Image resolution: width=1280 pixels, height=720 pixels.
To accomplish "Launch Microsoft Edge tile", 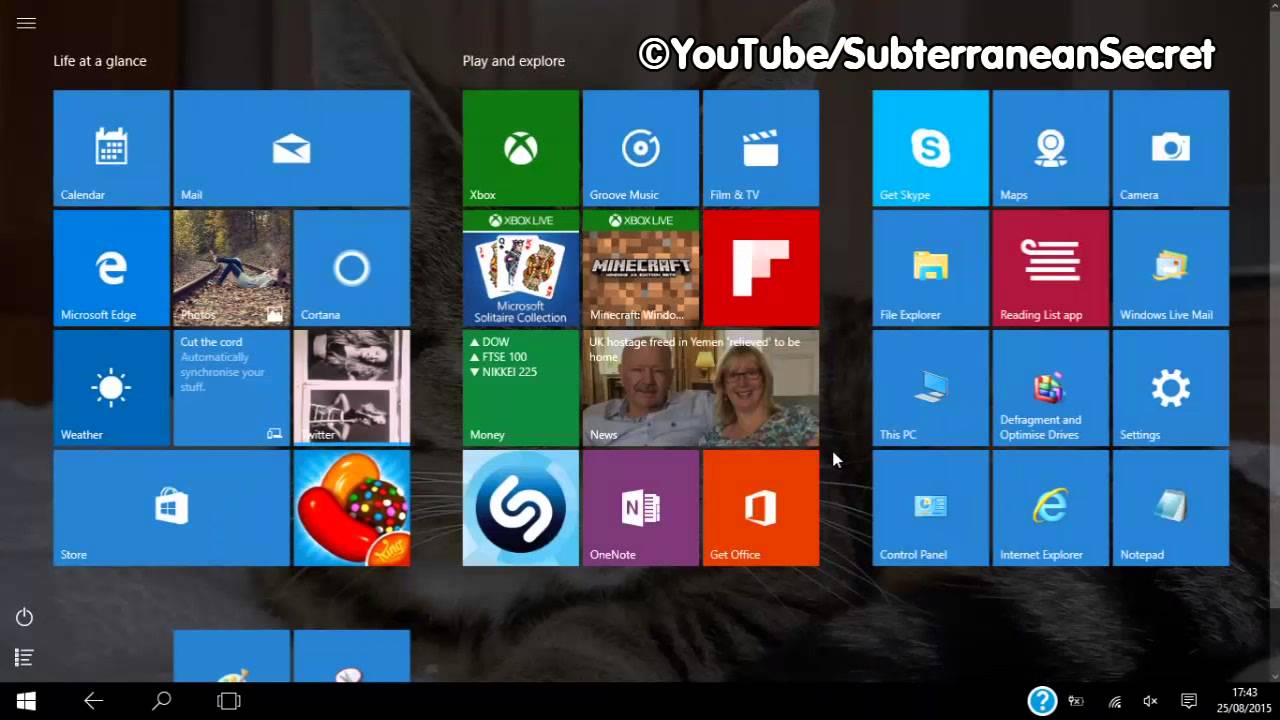I will click(x=111, y=268).
